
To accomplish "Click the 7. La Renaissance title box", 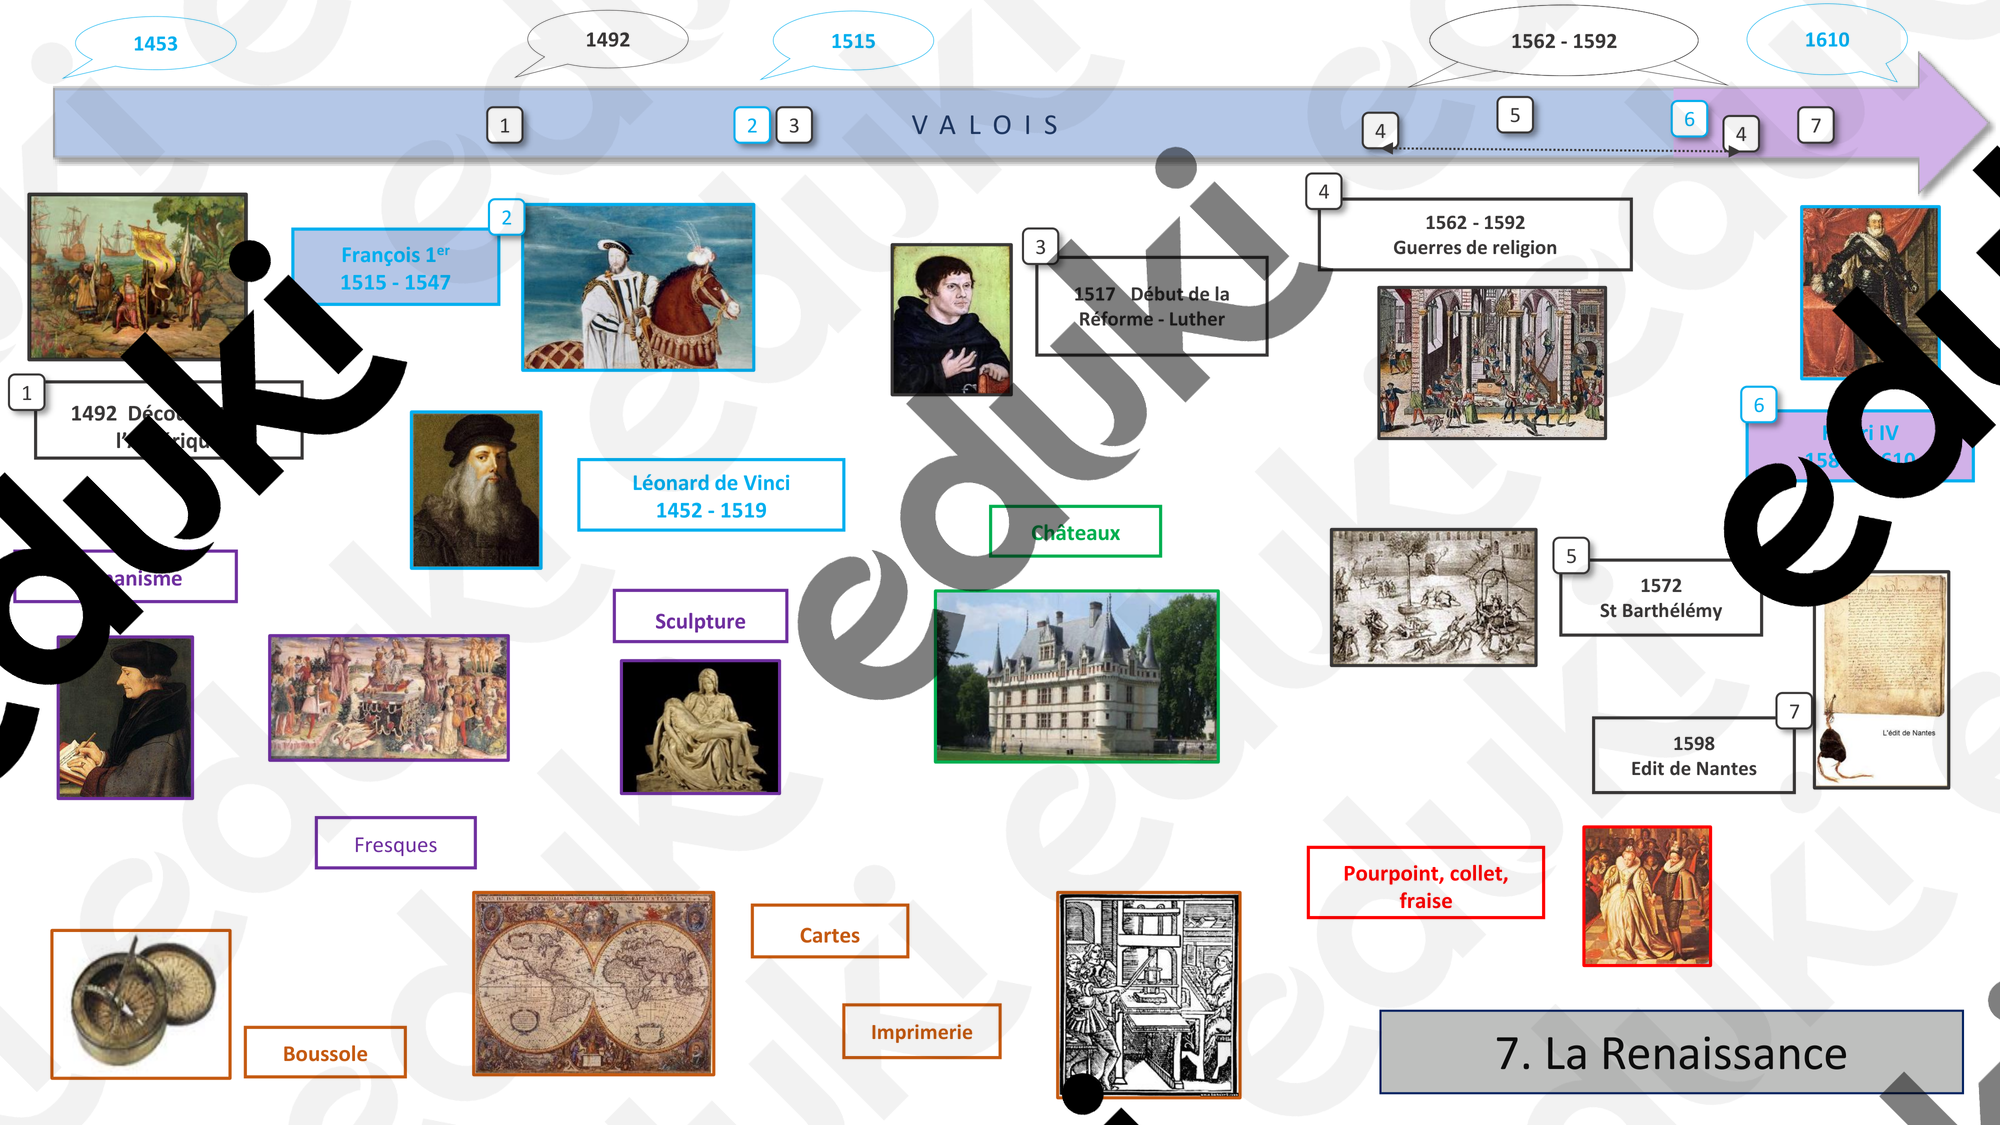I will 1671,1053.
